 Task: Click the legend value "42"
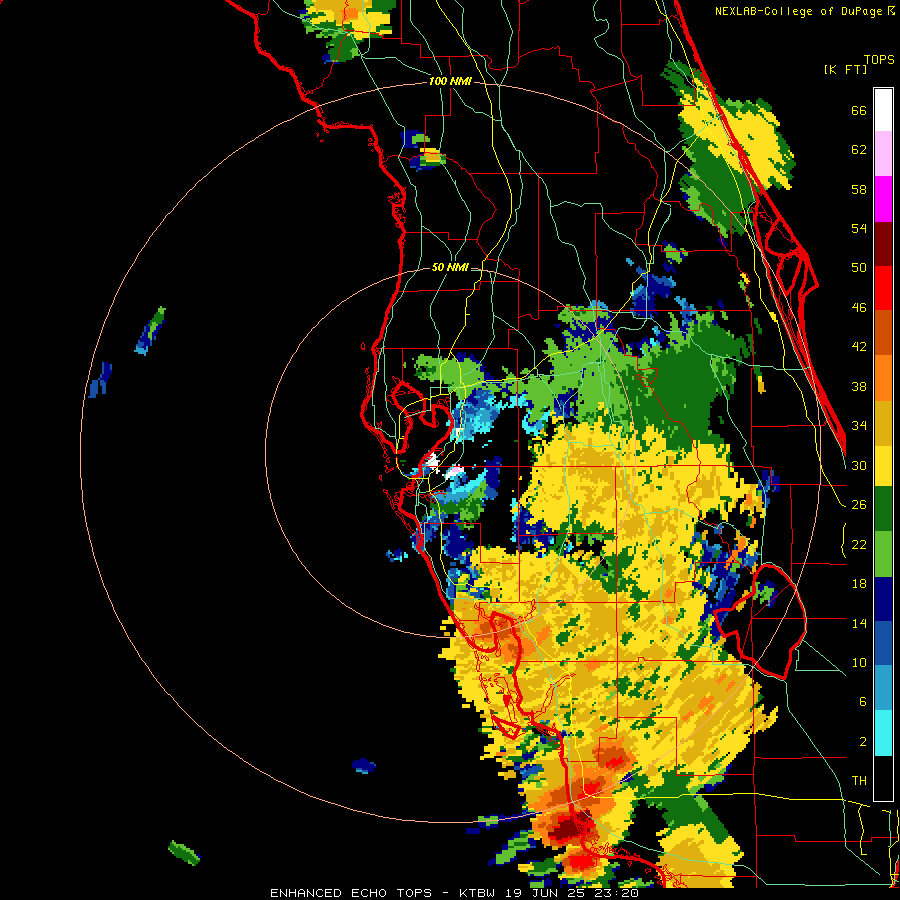[859, 347]
